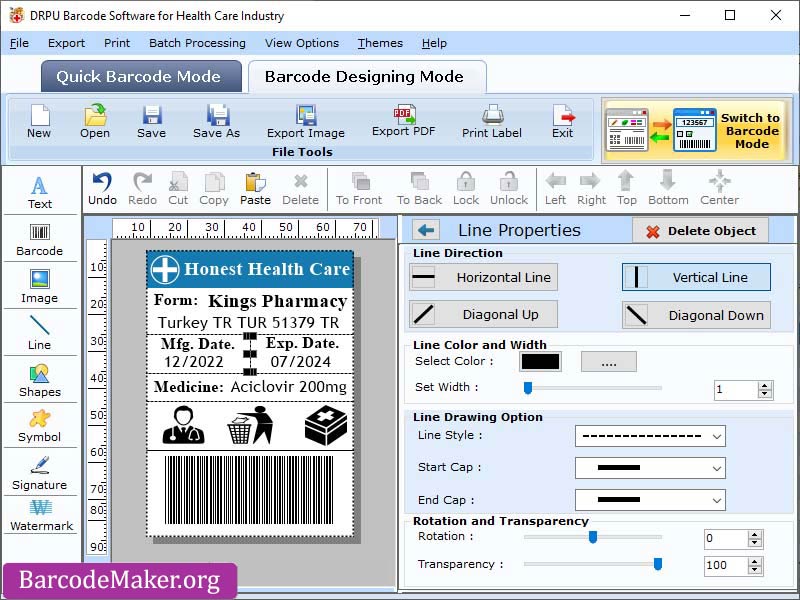Open the Watermark tool
Screen dimensions: 800x600
click(40, 519)
